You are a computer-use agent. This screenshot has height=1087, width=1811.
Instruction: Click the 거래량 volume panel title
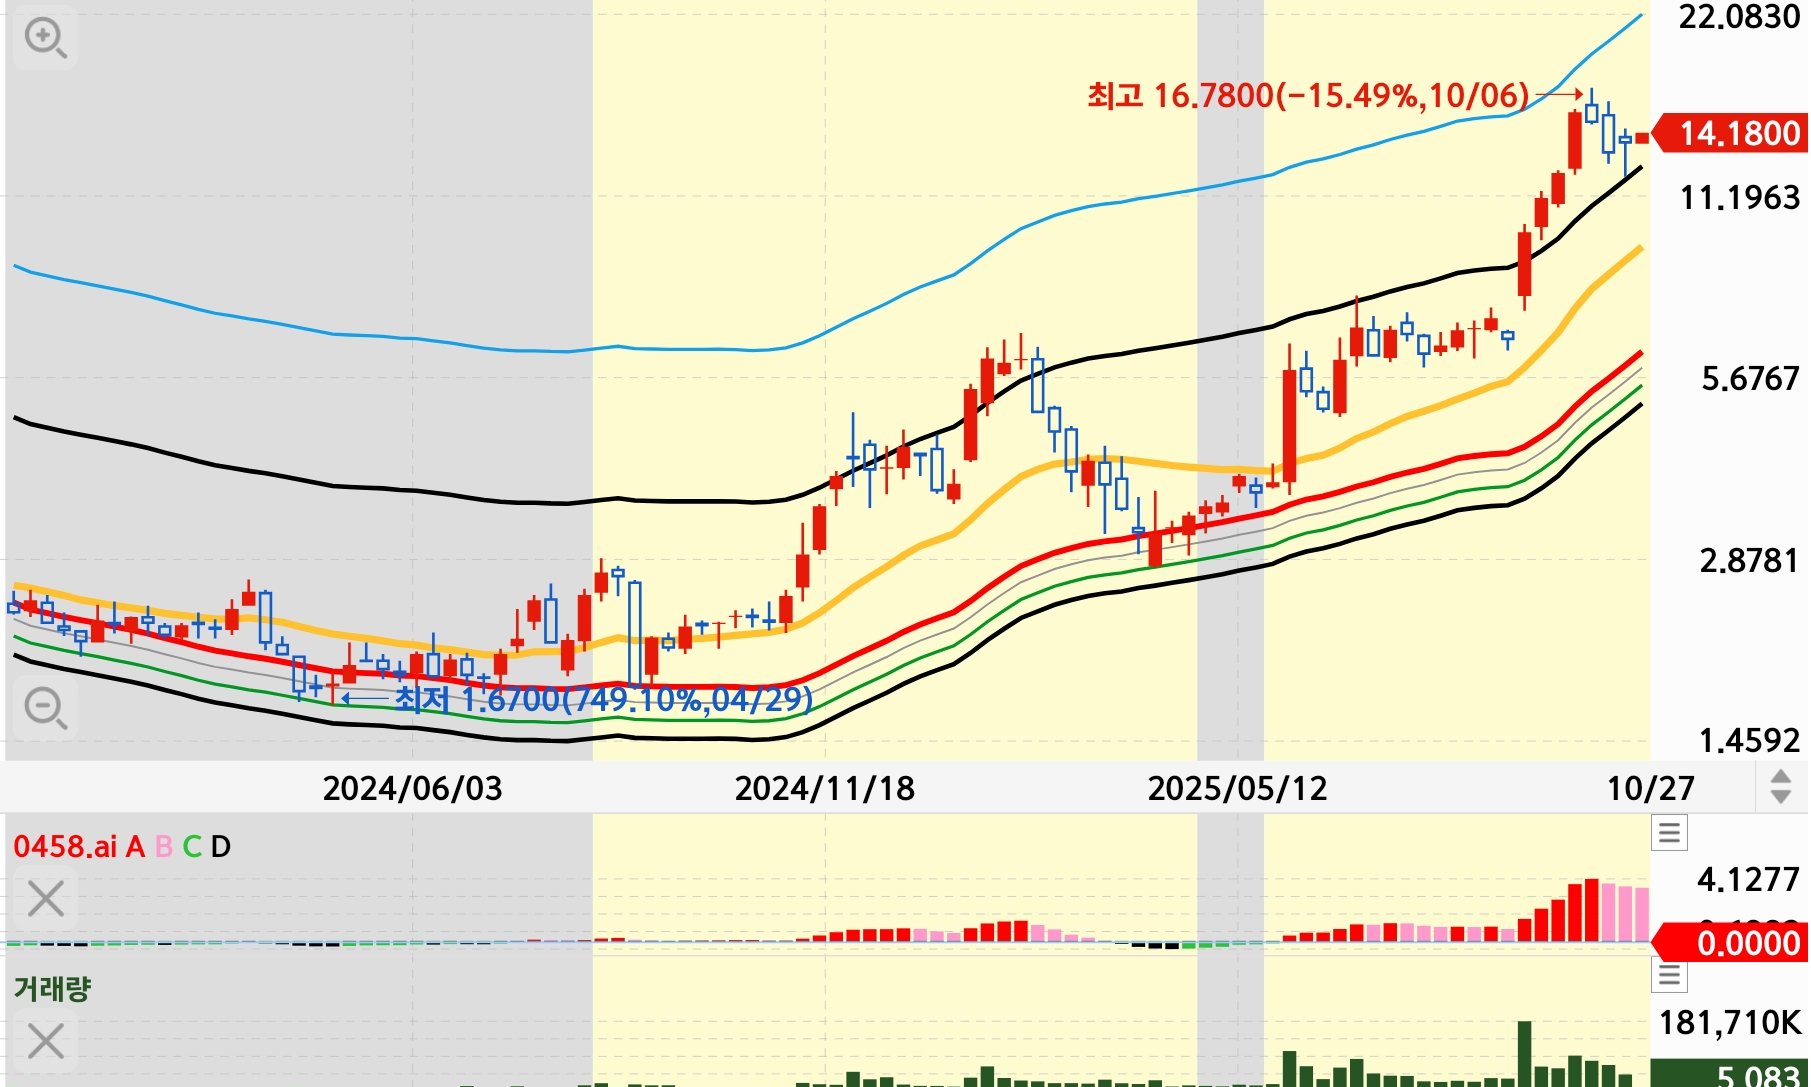coord(53,989)
